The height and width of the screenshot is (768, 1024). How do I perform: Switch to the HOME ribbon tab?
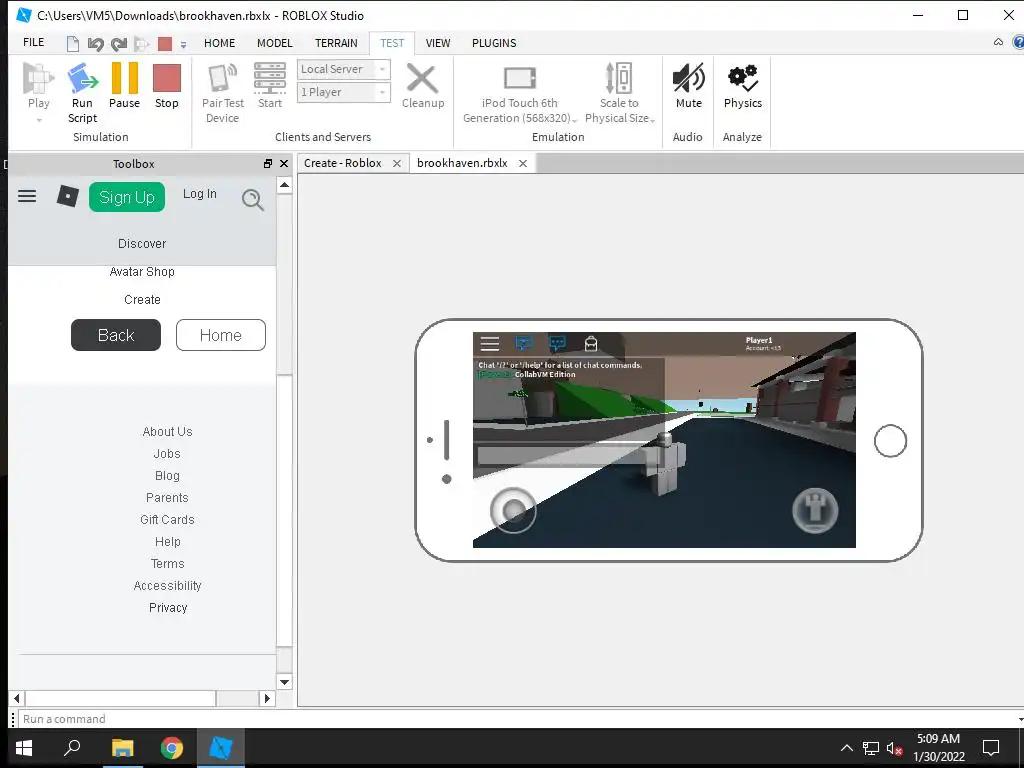pyautogui.click(x=219, y=43)
